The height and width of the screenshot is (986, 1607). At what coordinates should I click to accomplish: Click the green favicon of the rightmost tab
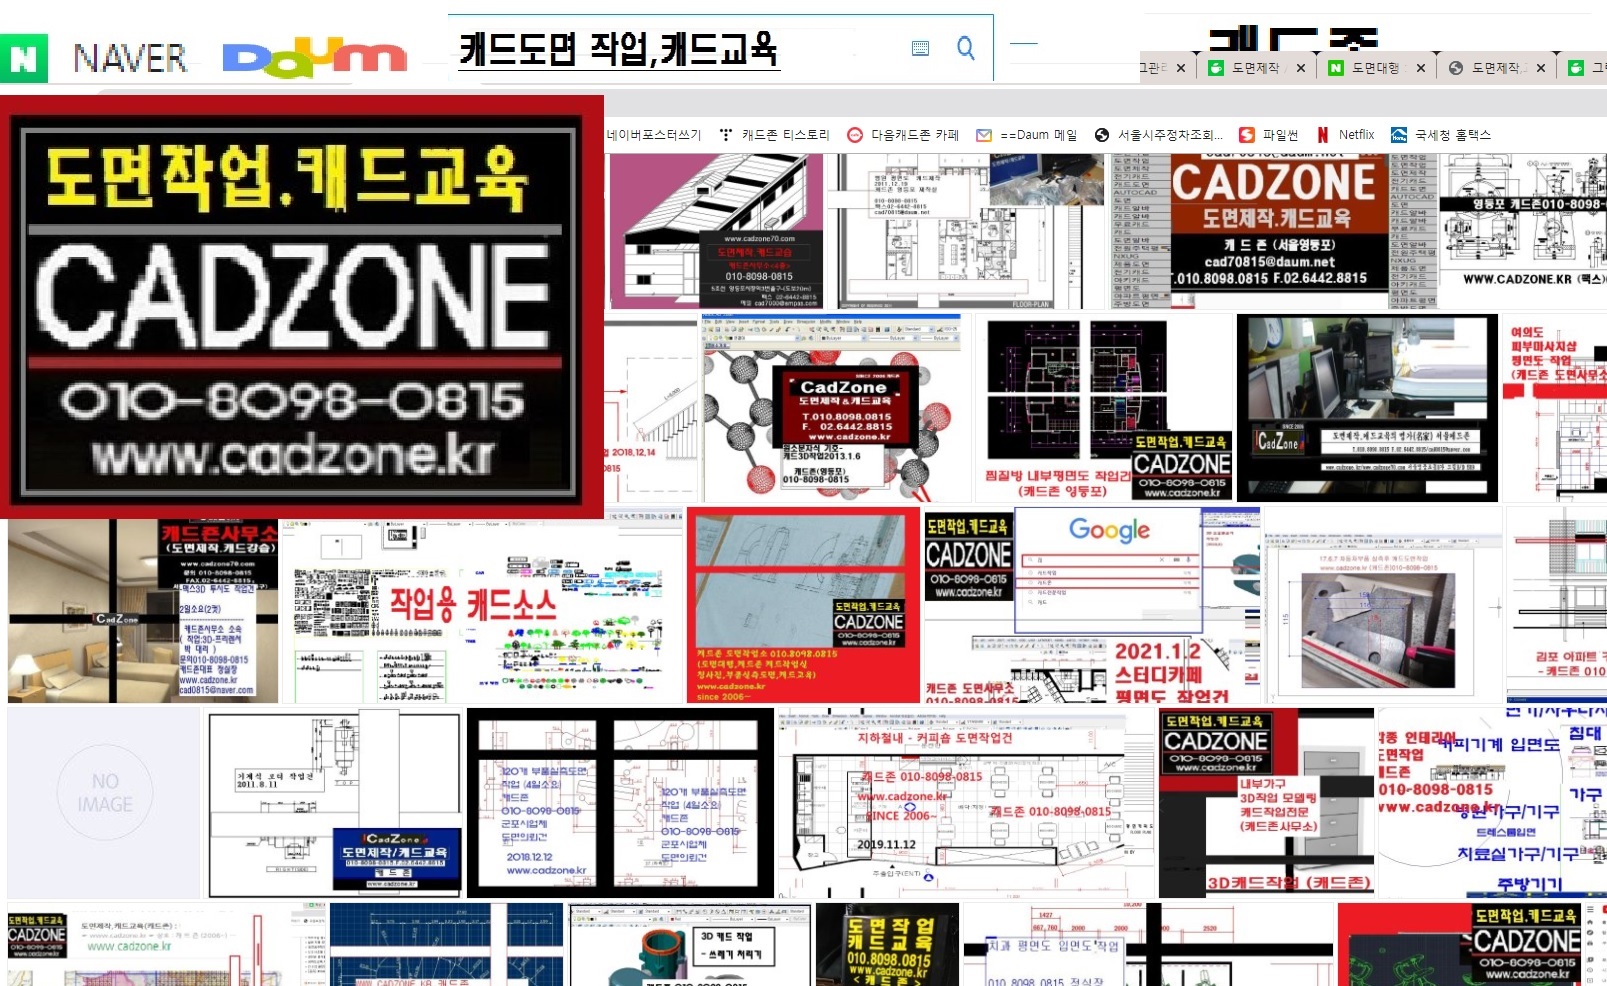[x=1576, y=68]
